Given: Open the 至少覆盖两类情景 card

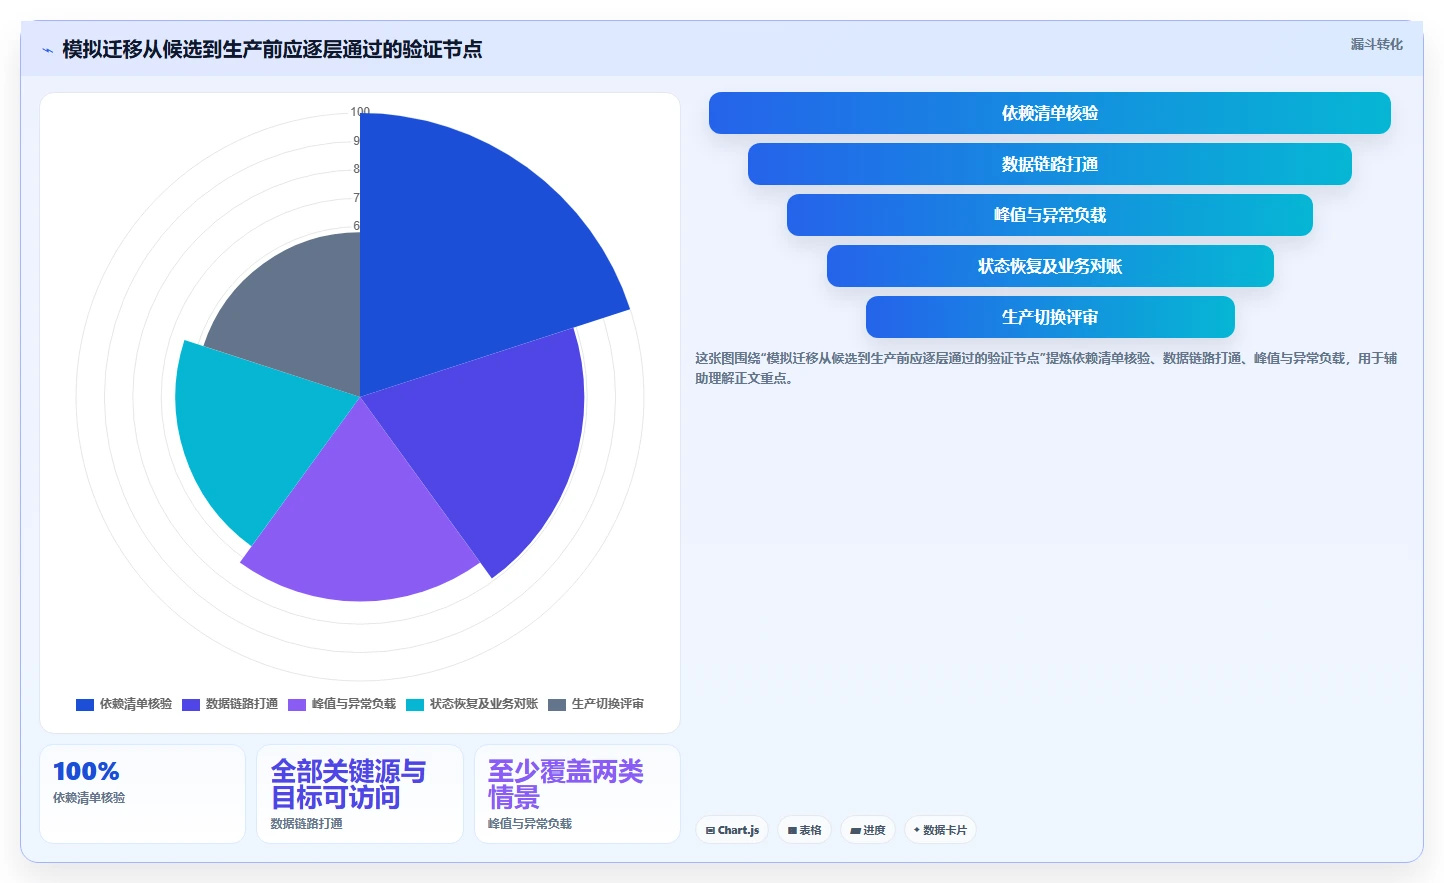Looking at the screenshot, I should coord(577,794).
